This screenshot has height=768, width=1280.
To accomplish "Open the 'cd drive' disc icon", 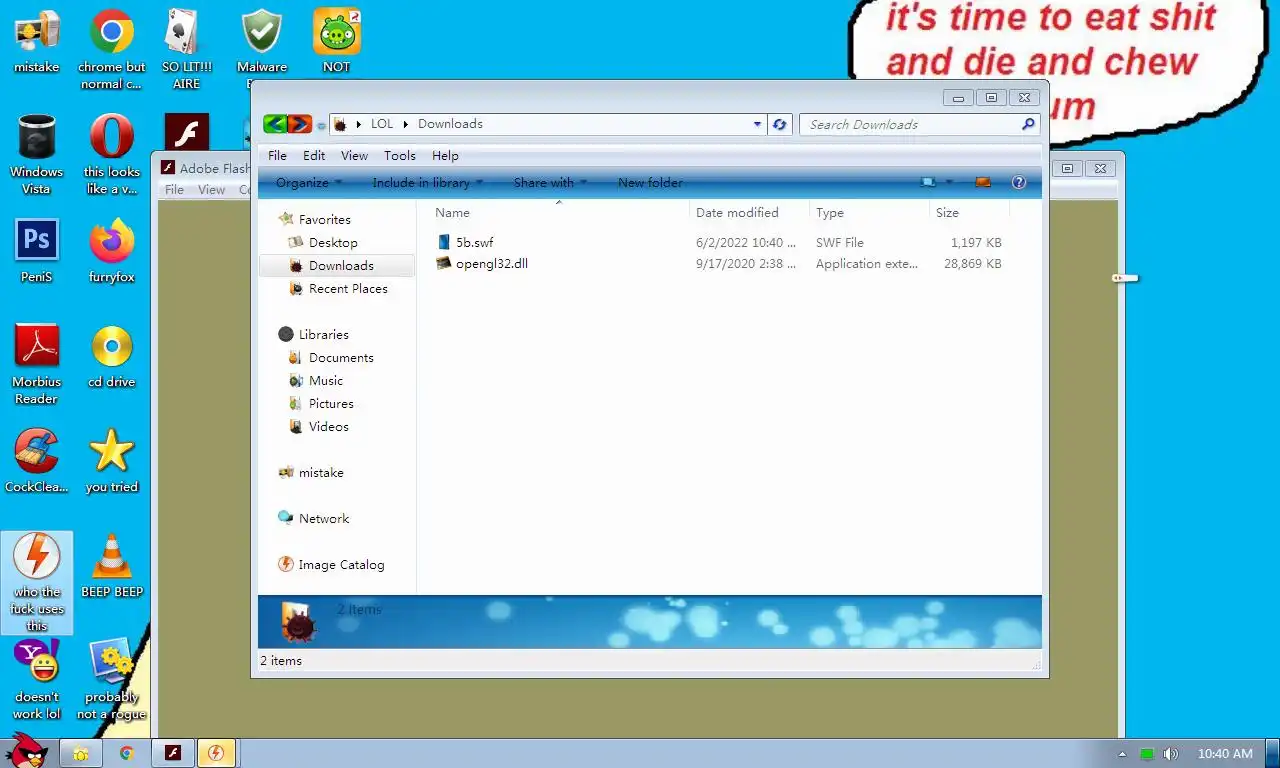I will click(x=112, y=355).
